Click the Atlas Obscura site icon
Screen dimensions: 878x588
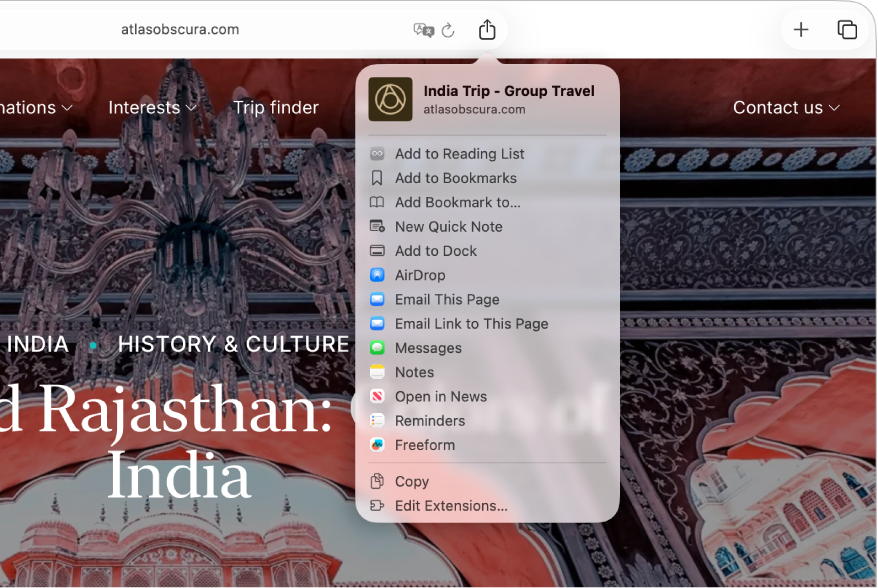[x=390, y=99]
